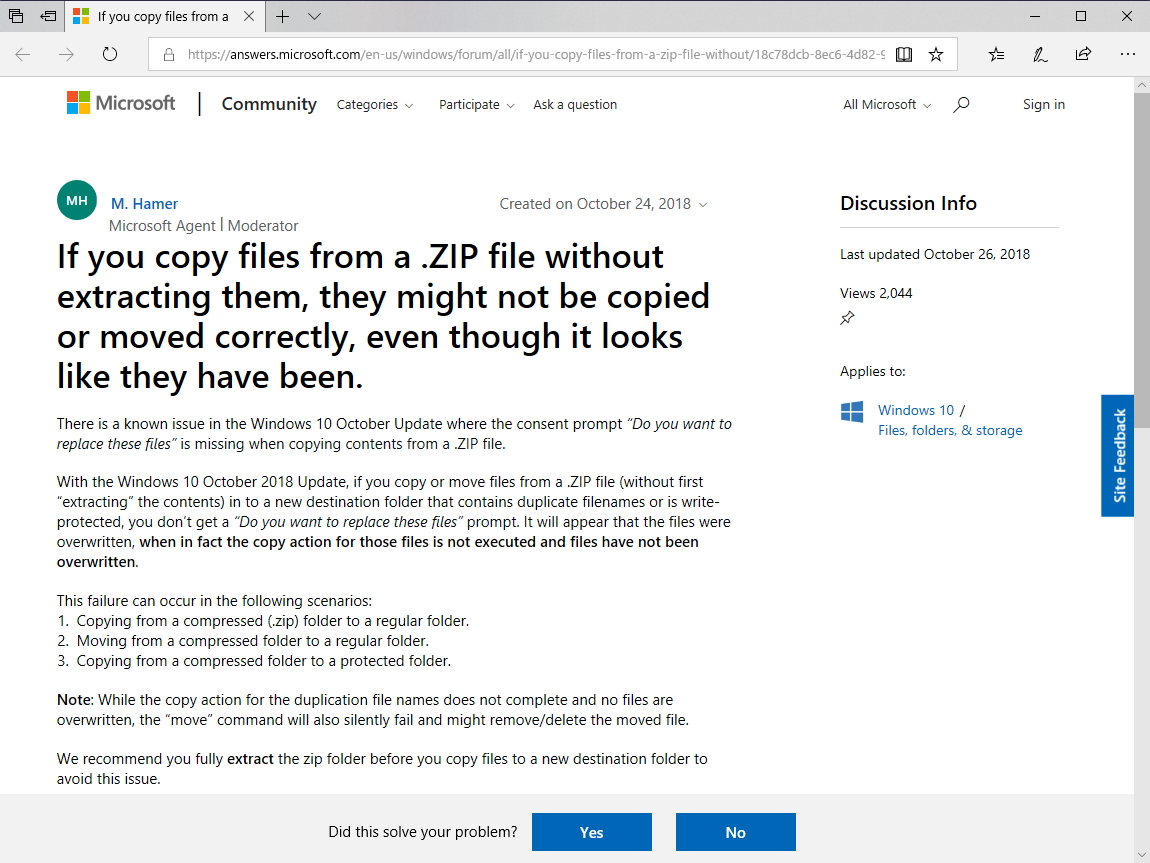This screenshot has width=1150, height=863.
Task: Select the Ask a question menu item
Action: [x=575, y=104]
